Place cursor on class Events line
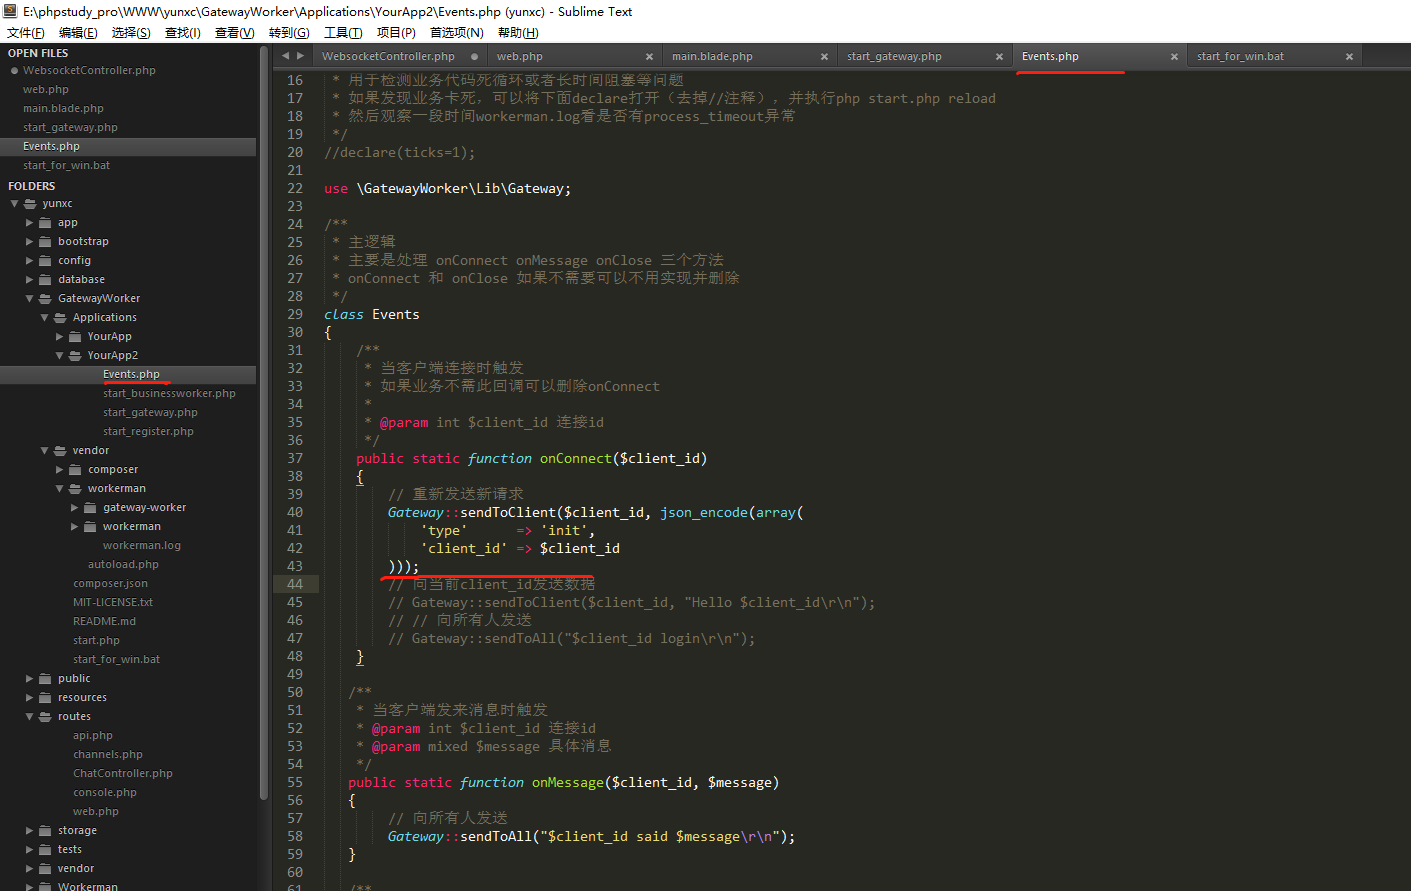 pos(372,314)
